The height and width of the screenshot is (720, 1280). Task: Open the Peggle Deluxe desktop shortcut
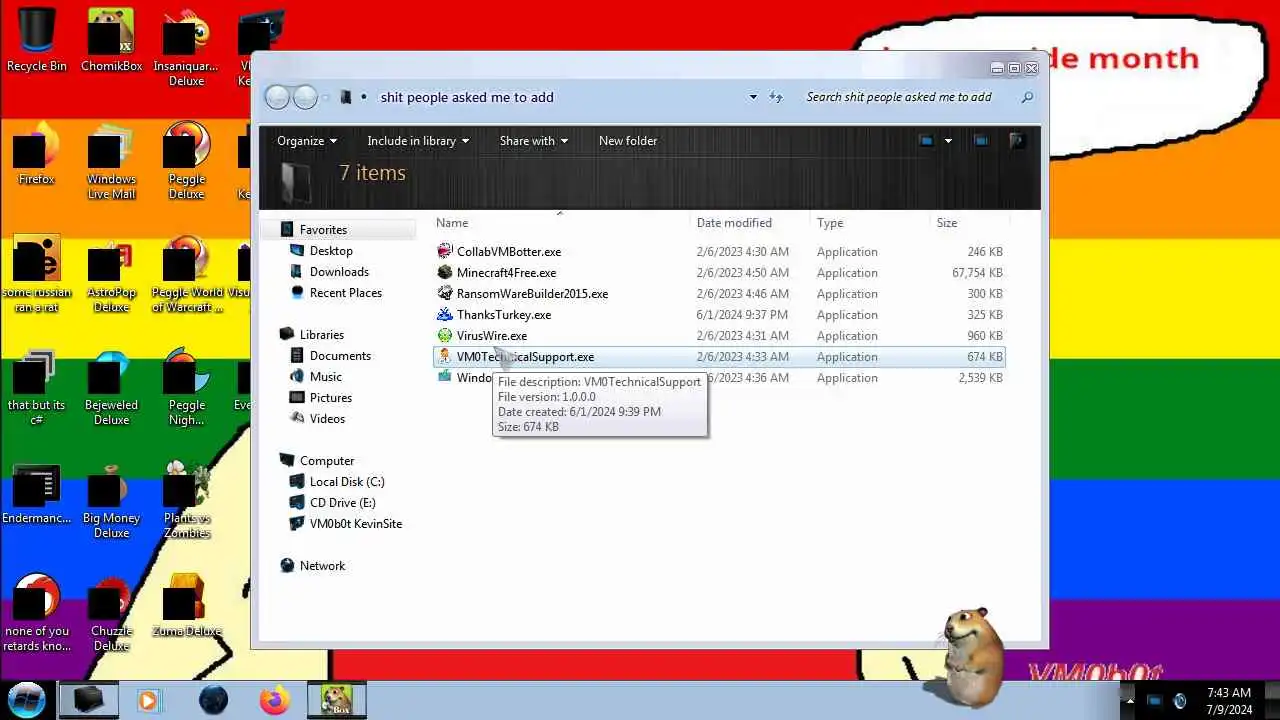click(186, 161)
